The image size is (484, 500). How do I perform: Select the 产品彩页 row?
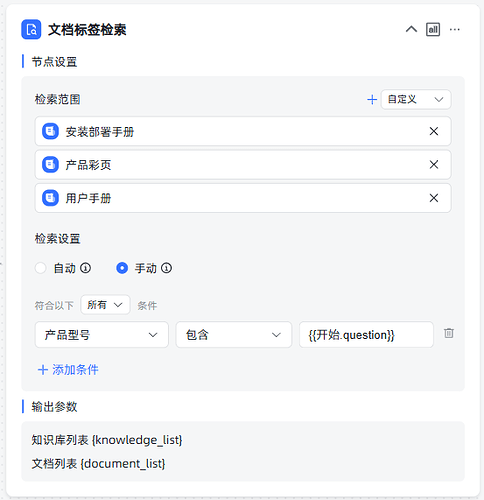pyautogui.click(x=243, y=164)
